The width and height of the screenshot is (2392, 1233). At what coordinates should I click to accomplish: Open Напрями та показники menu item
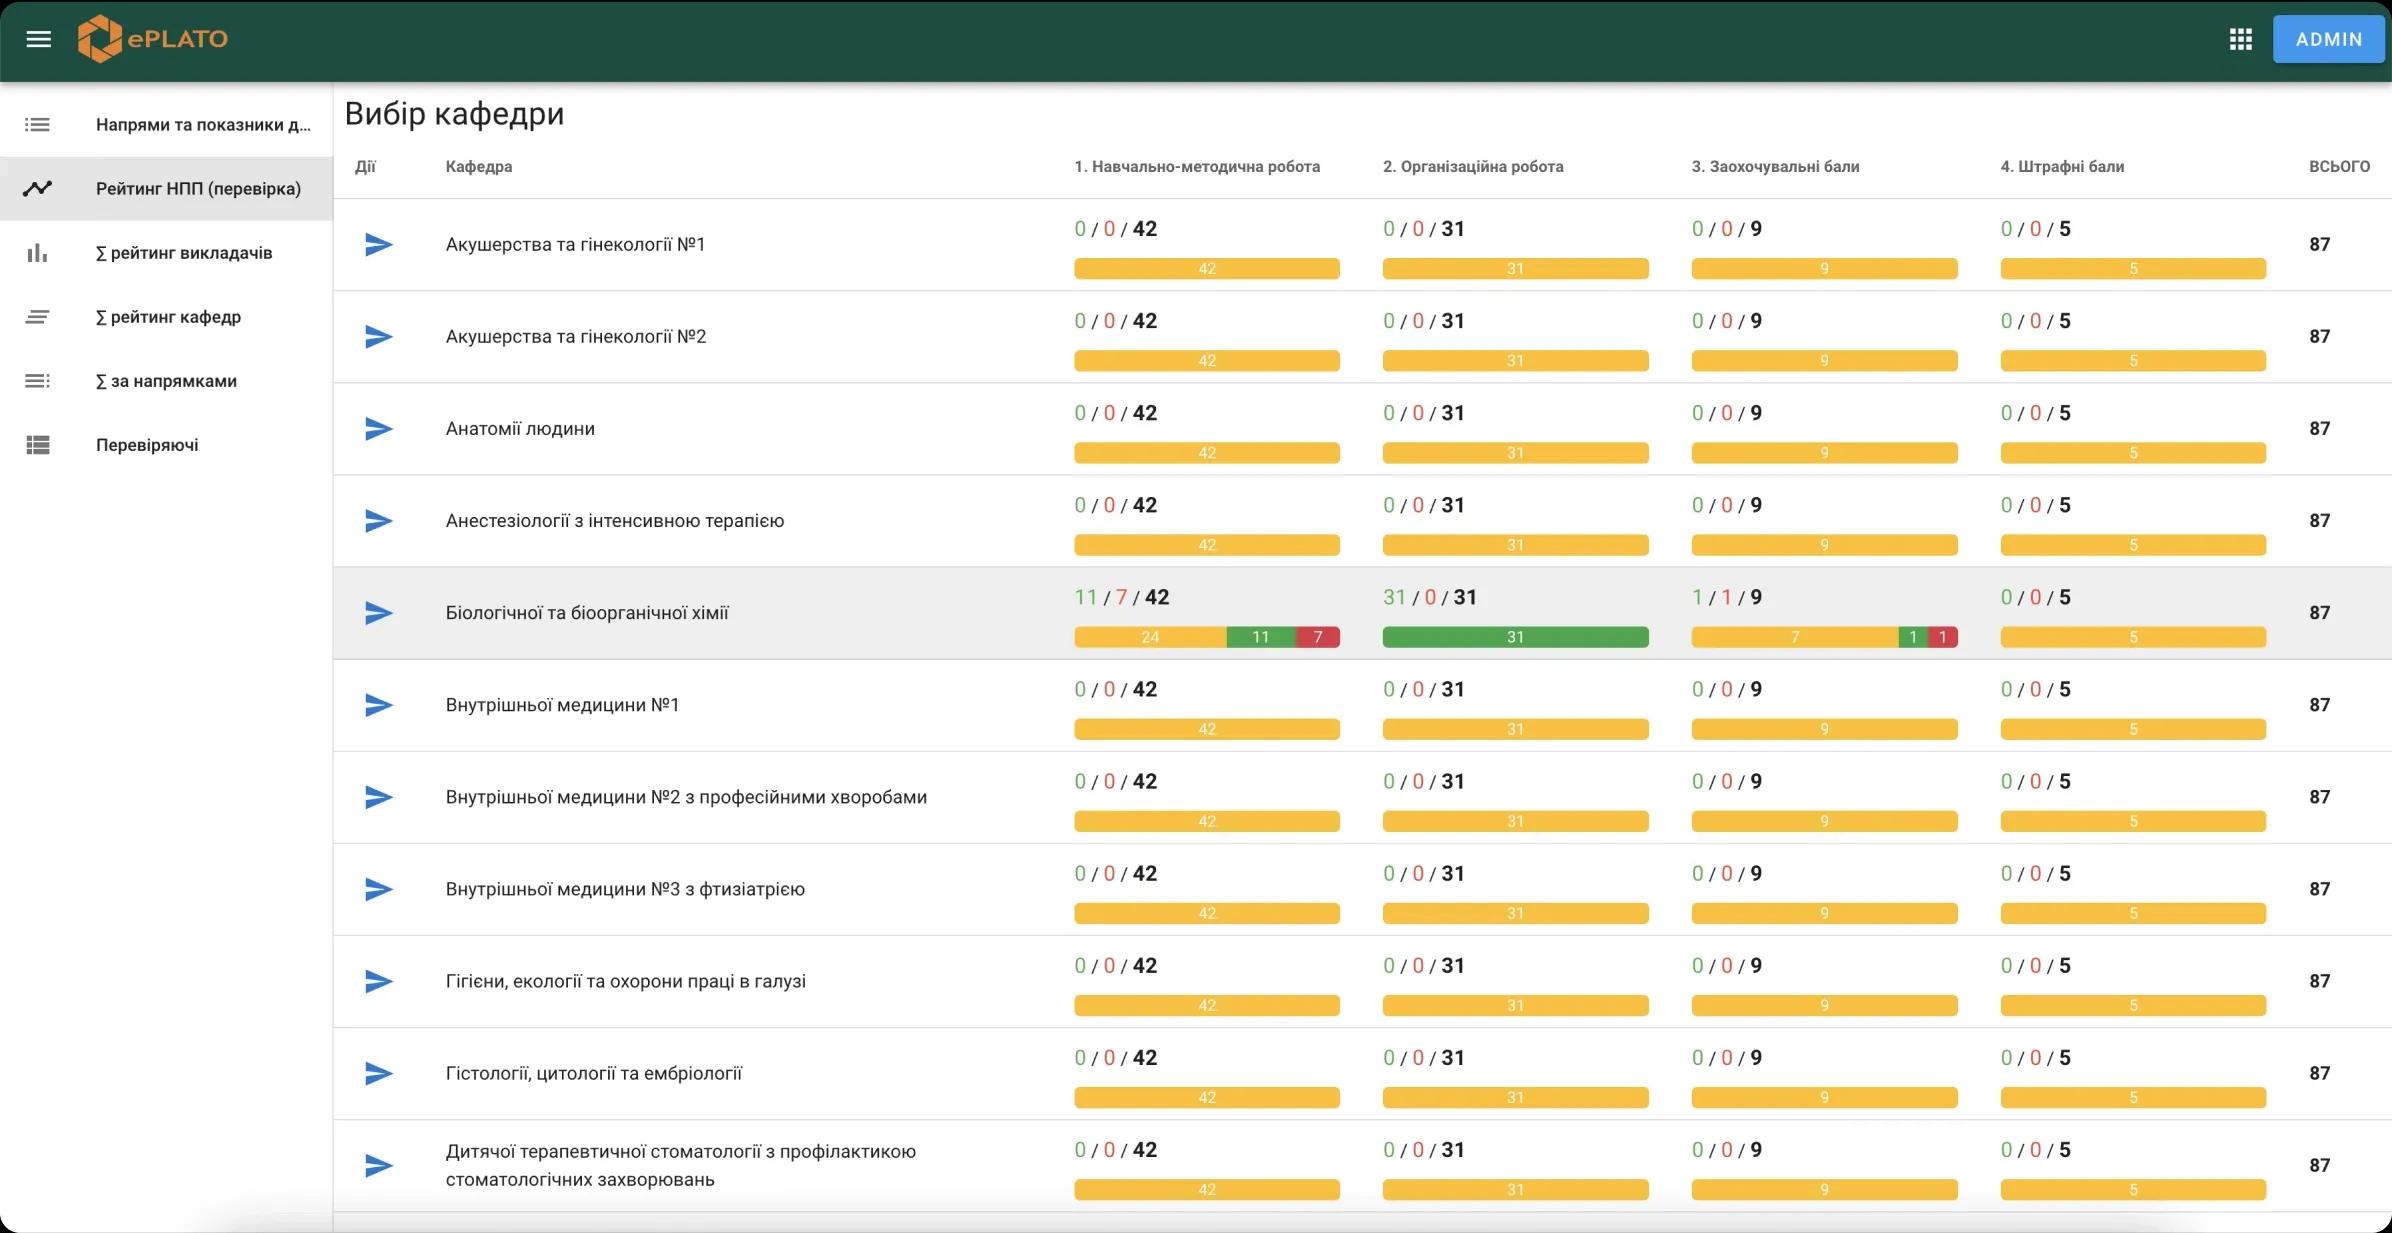click(x=203, y=125)
